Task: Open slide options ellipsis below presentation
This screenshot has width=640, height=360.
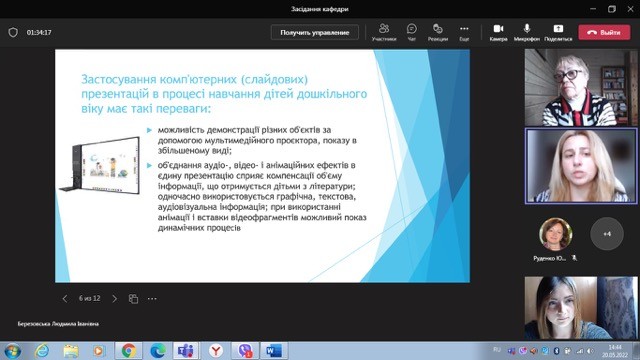Action: 152,299
